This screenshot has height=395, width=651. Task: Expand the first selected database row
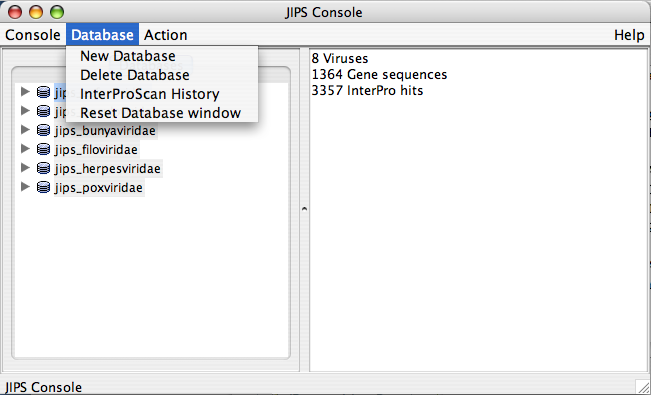(25, 91)
